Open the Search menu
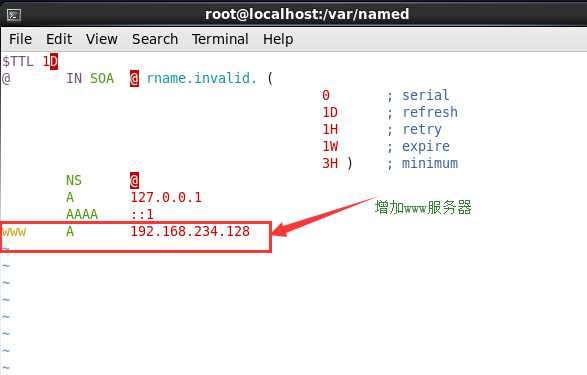The width and height of the screenshot is (587, 375). click(x=155, y=39)
